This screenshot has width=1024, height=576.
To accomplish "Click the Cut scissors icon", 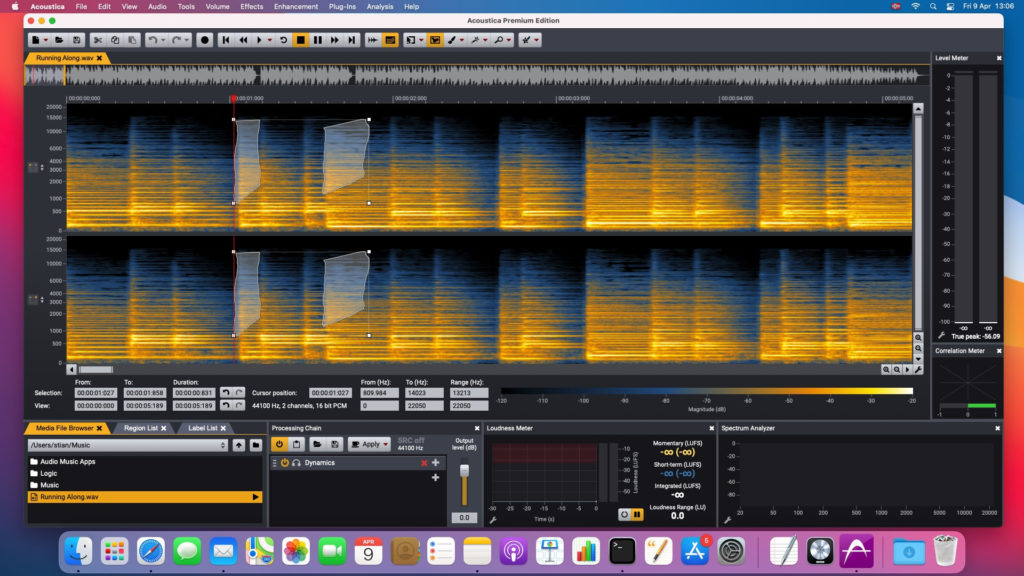I will [x=98, y=40].
